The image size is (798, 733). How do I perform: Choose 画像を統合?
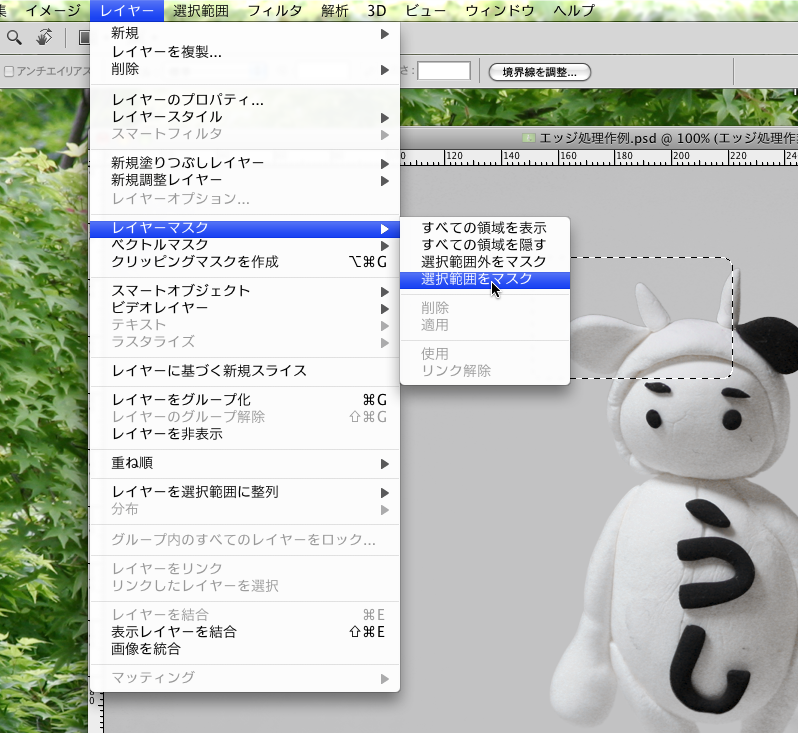[245, 650]
